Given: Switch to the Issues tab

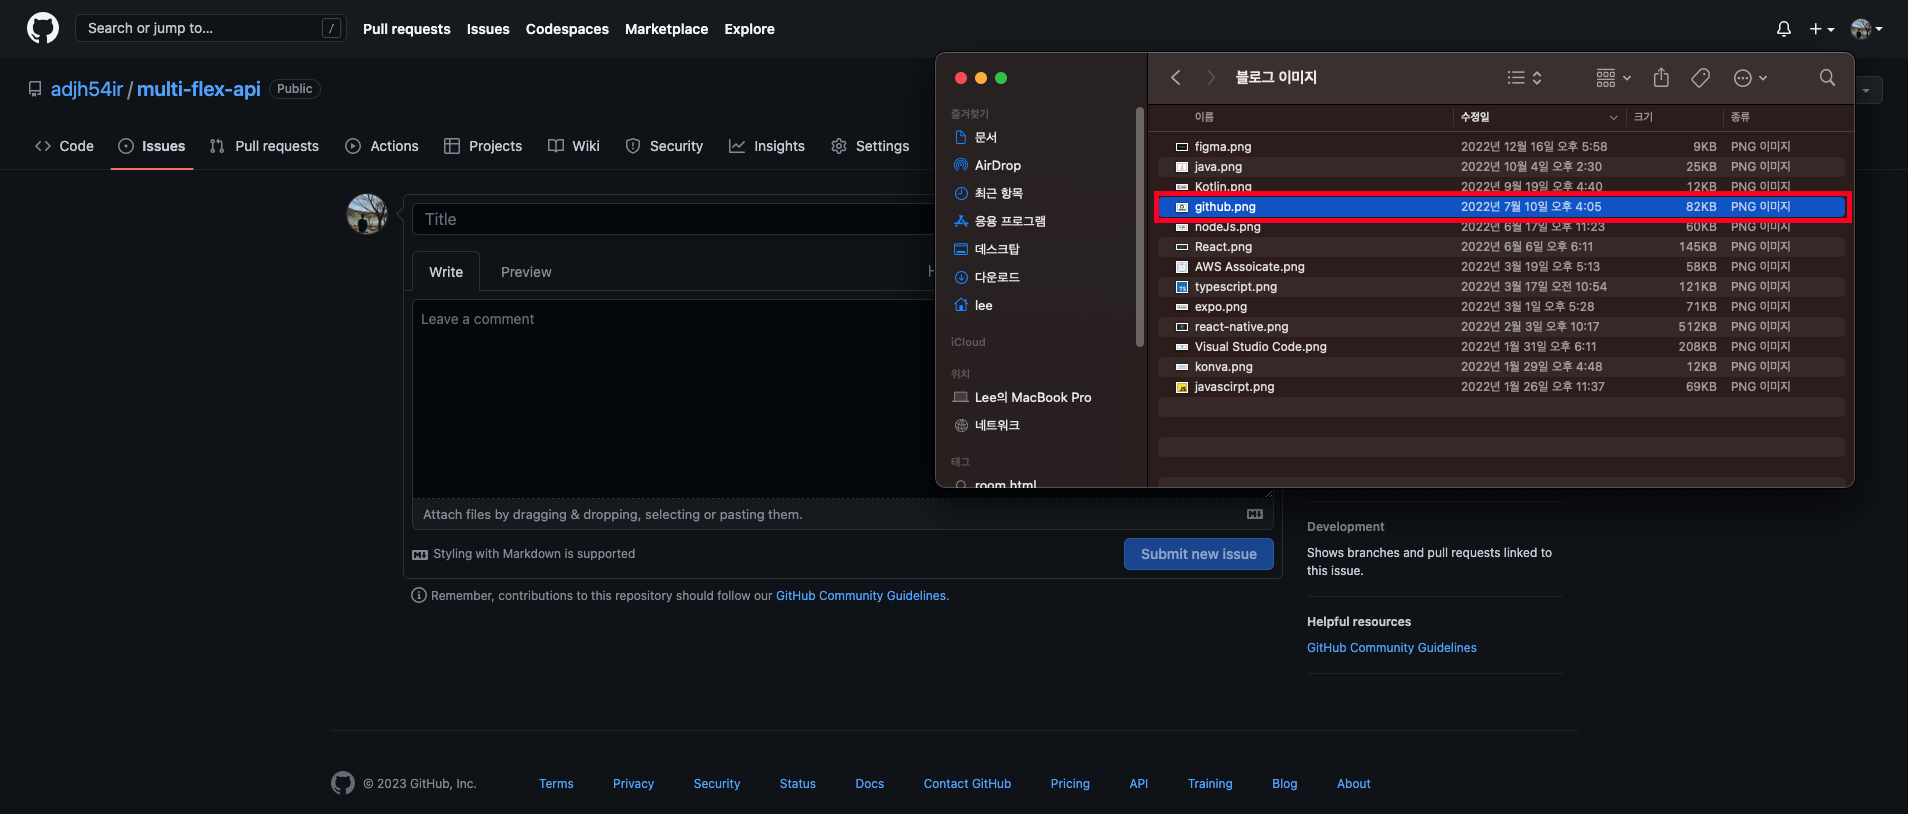Looking at the screenshot, I should click(152, 146).
